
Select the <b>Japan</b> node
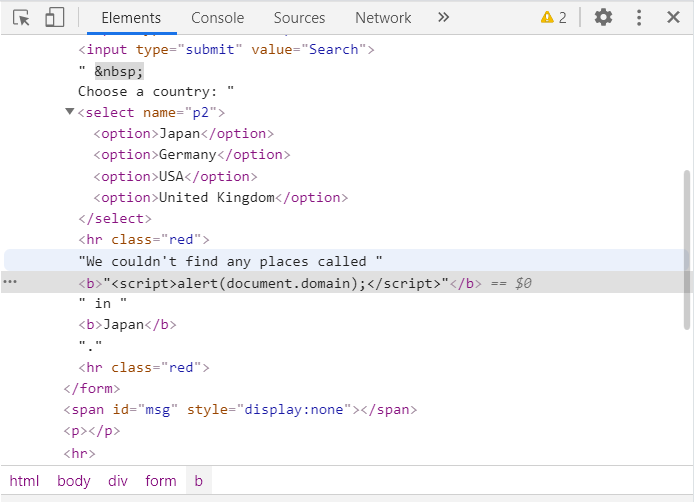pyautogui.click(x=127, y=325)
